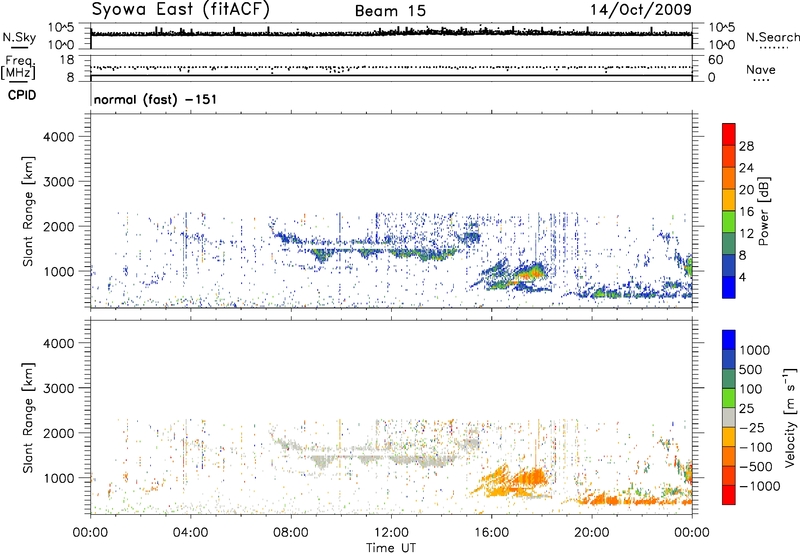
Task: Click the frequency axis '18' tick label
Action: pos(67,60)
